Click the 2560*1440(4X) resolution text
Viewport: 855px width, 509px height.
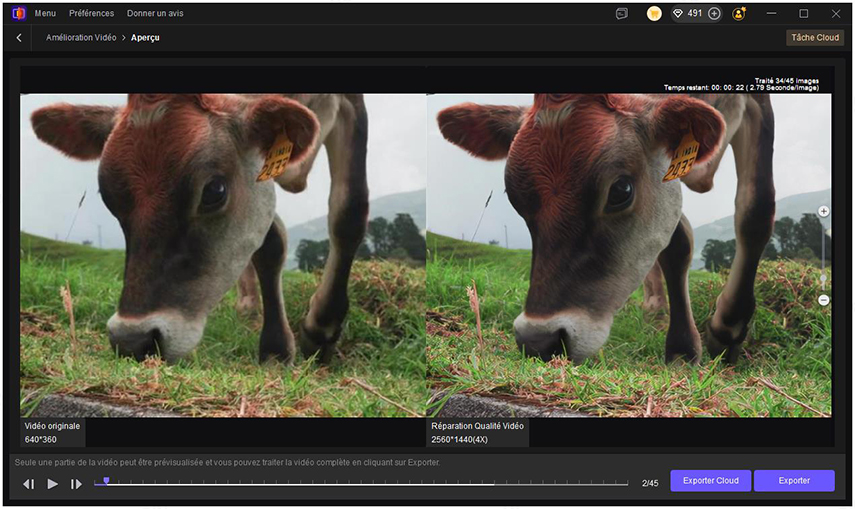pos(459,439)
